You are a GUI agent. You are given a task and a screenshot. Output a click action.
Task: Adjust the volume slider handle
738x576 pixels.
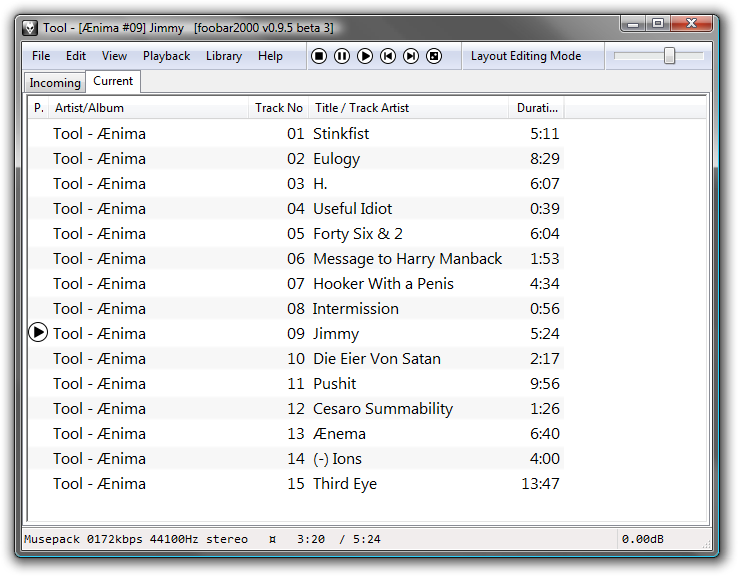coord(669,56)
